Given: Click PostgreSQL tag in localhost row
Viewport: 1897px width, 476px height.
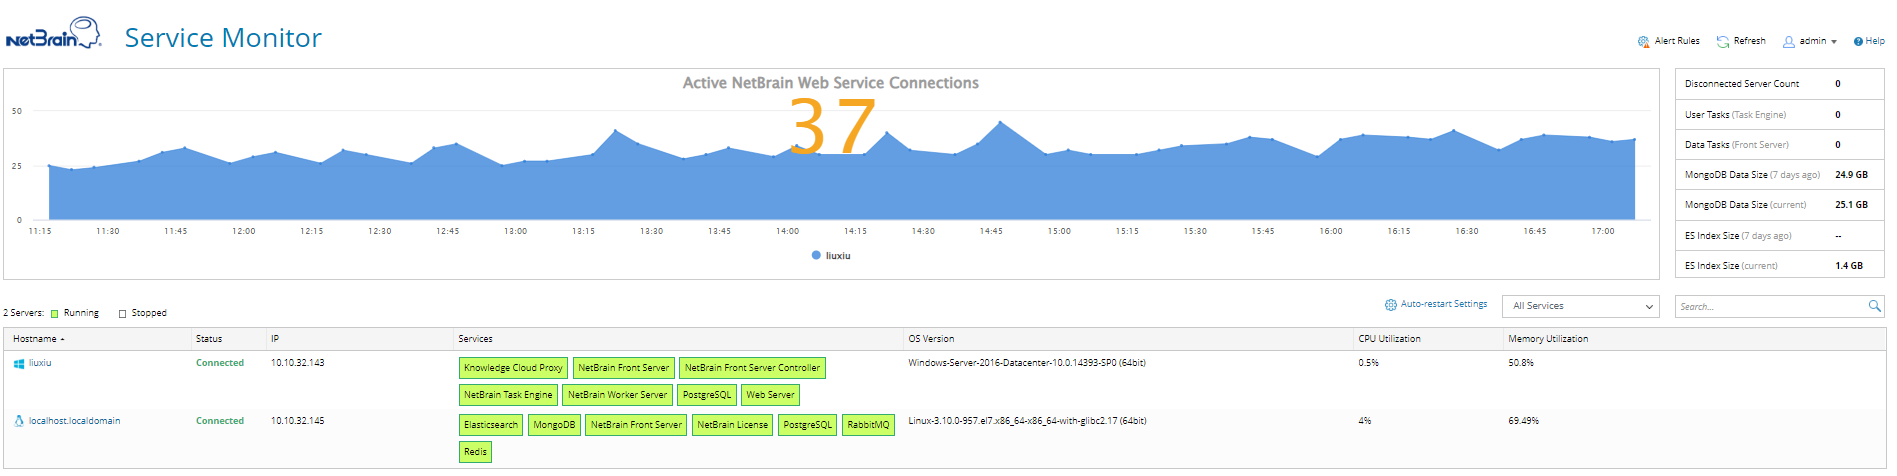Looking at the screenshot, I should (808, 425).
